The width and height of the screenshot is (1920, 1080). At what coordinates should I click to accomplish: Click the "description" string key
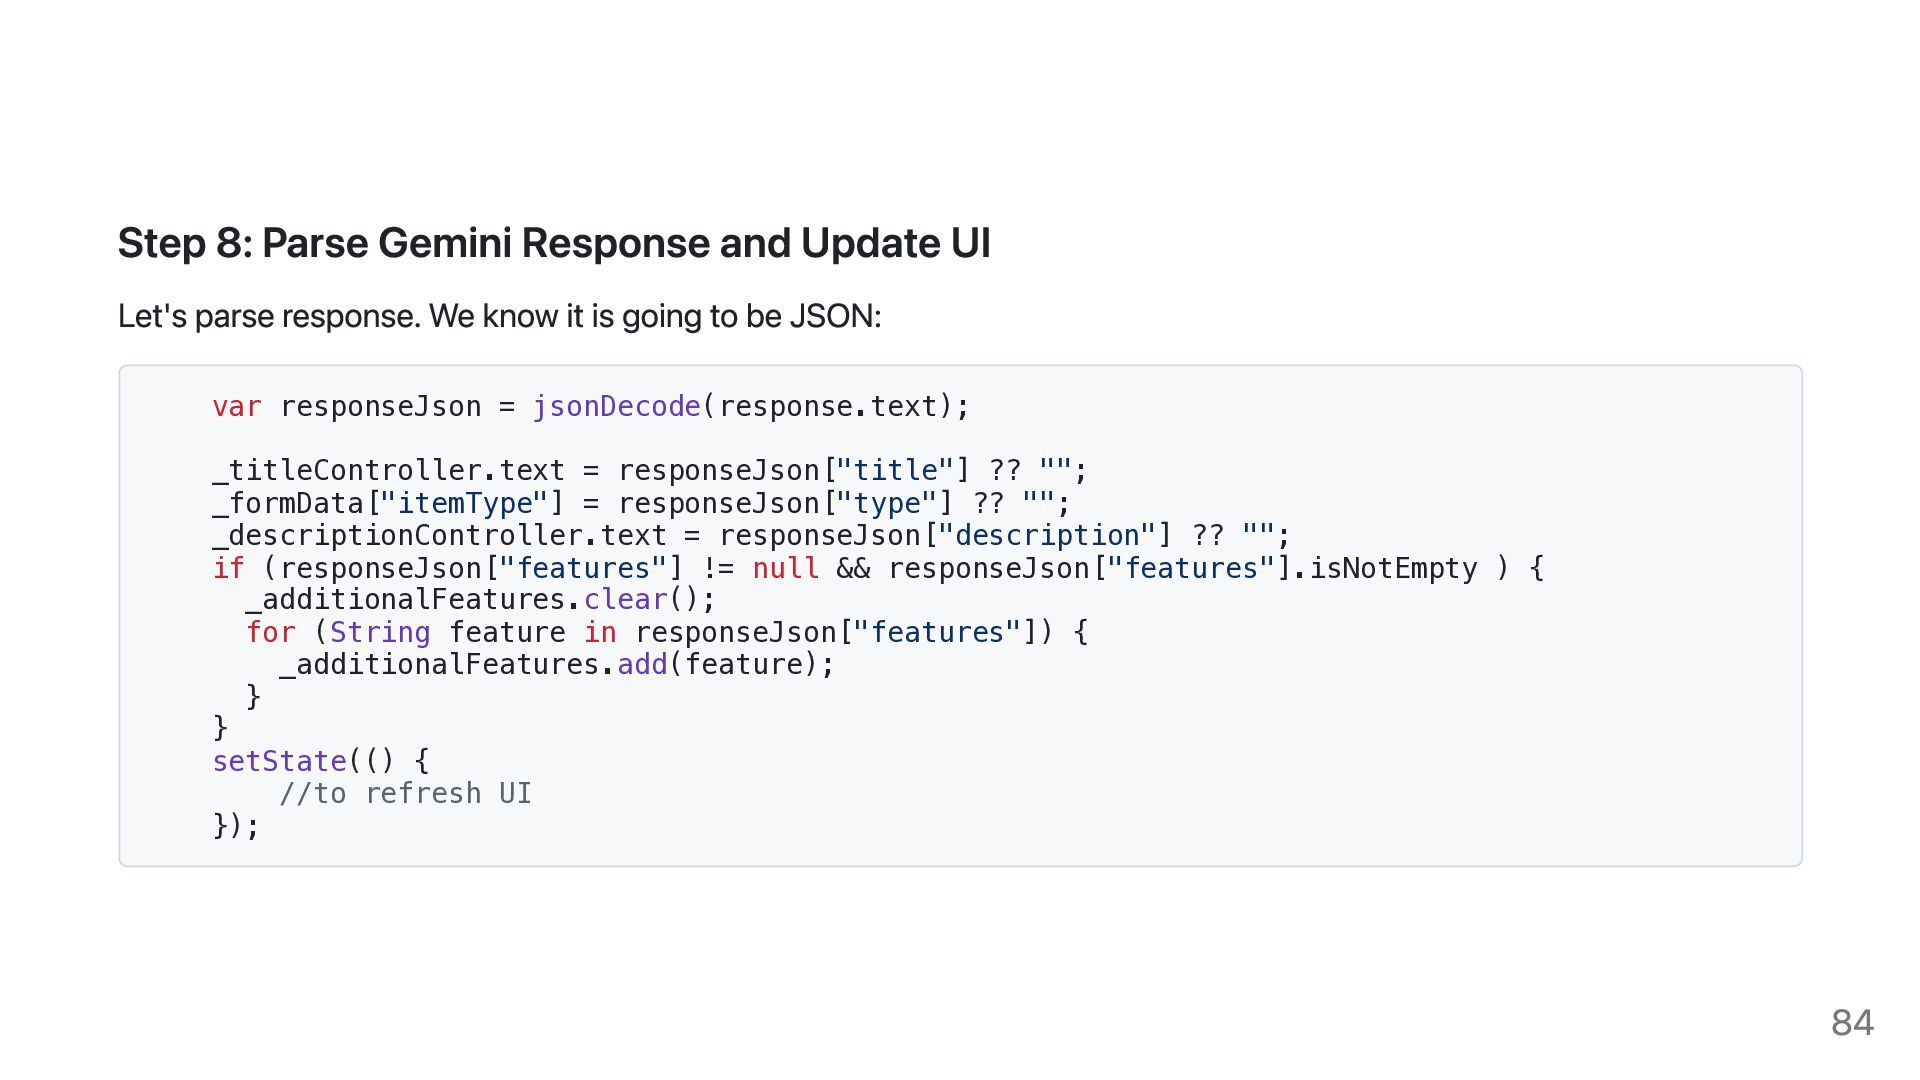click(x=1046, y=535)
